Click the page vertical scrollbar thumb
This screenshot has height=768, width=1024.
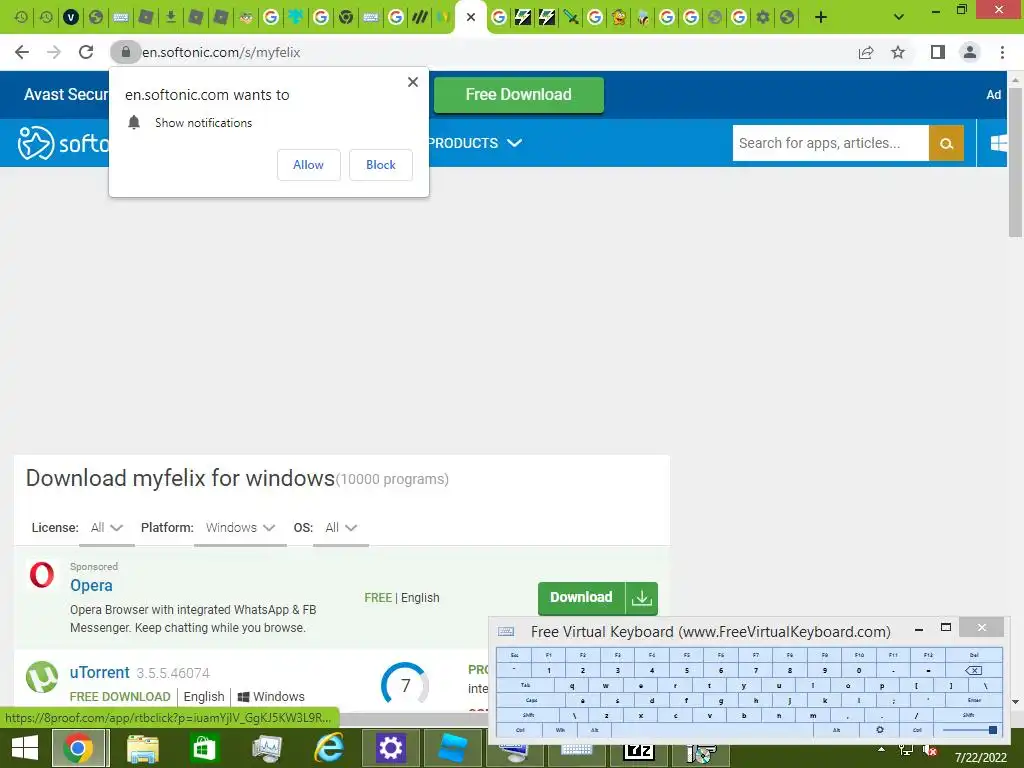tap(1016, 162)
